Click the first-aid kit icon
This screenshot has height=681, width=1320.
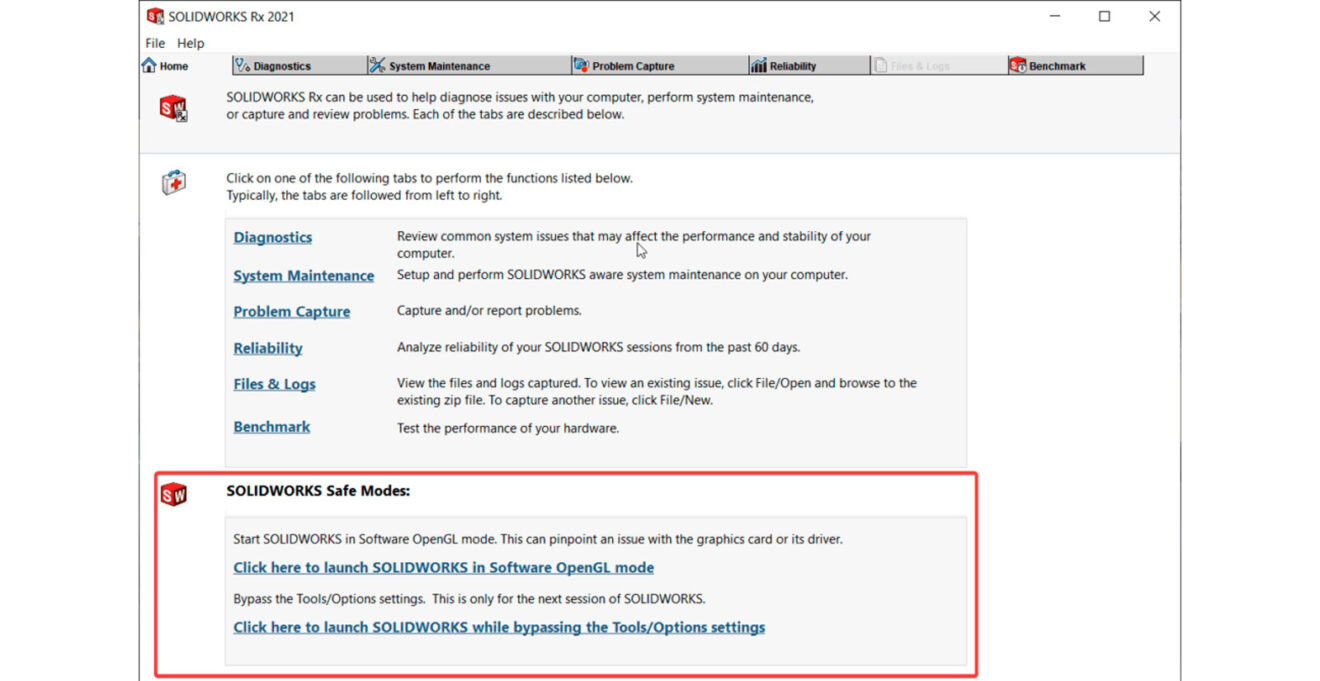(x=173, y=183)
